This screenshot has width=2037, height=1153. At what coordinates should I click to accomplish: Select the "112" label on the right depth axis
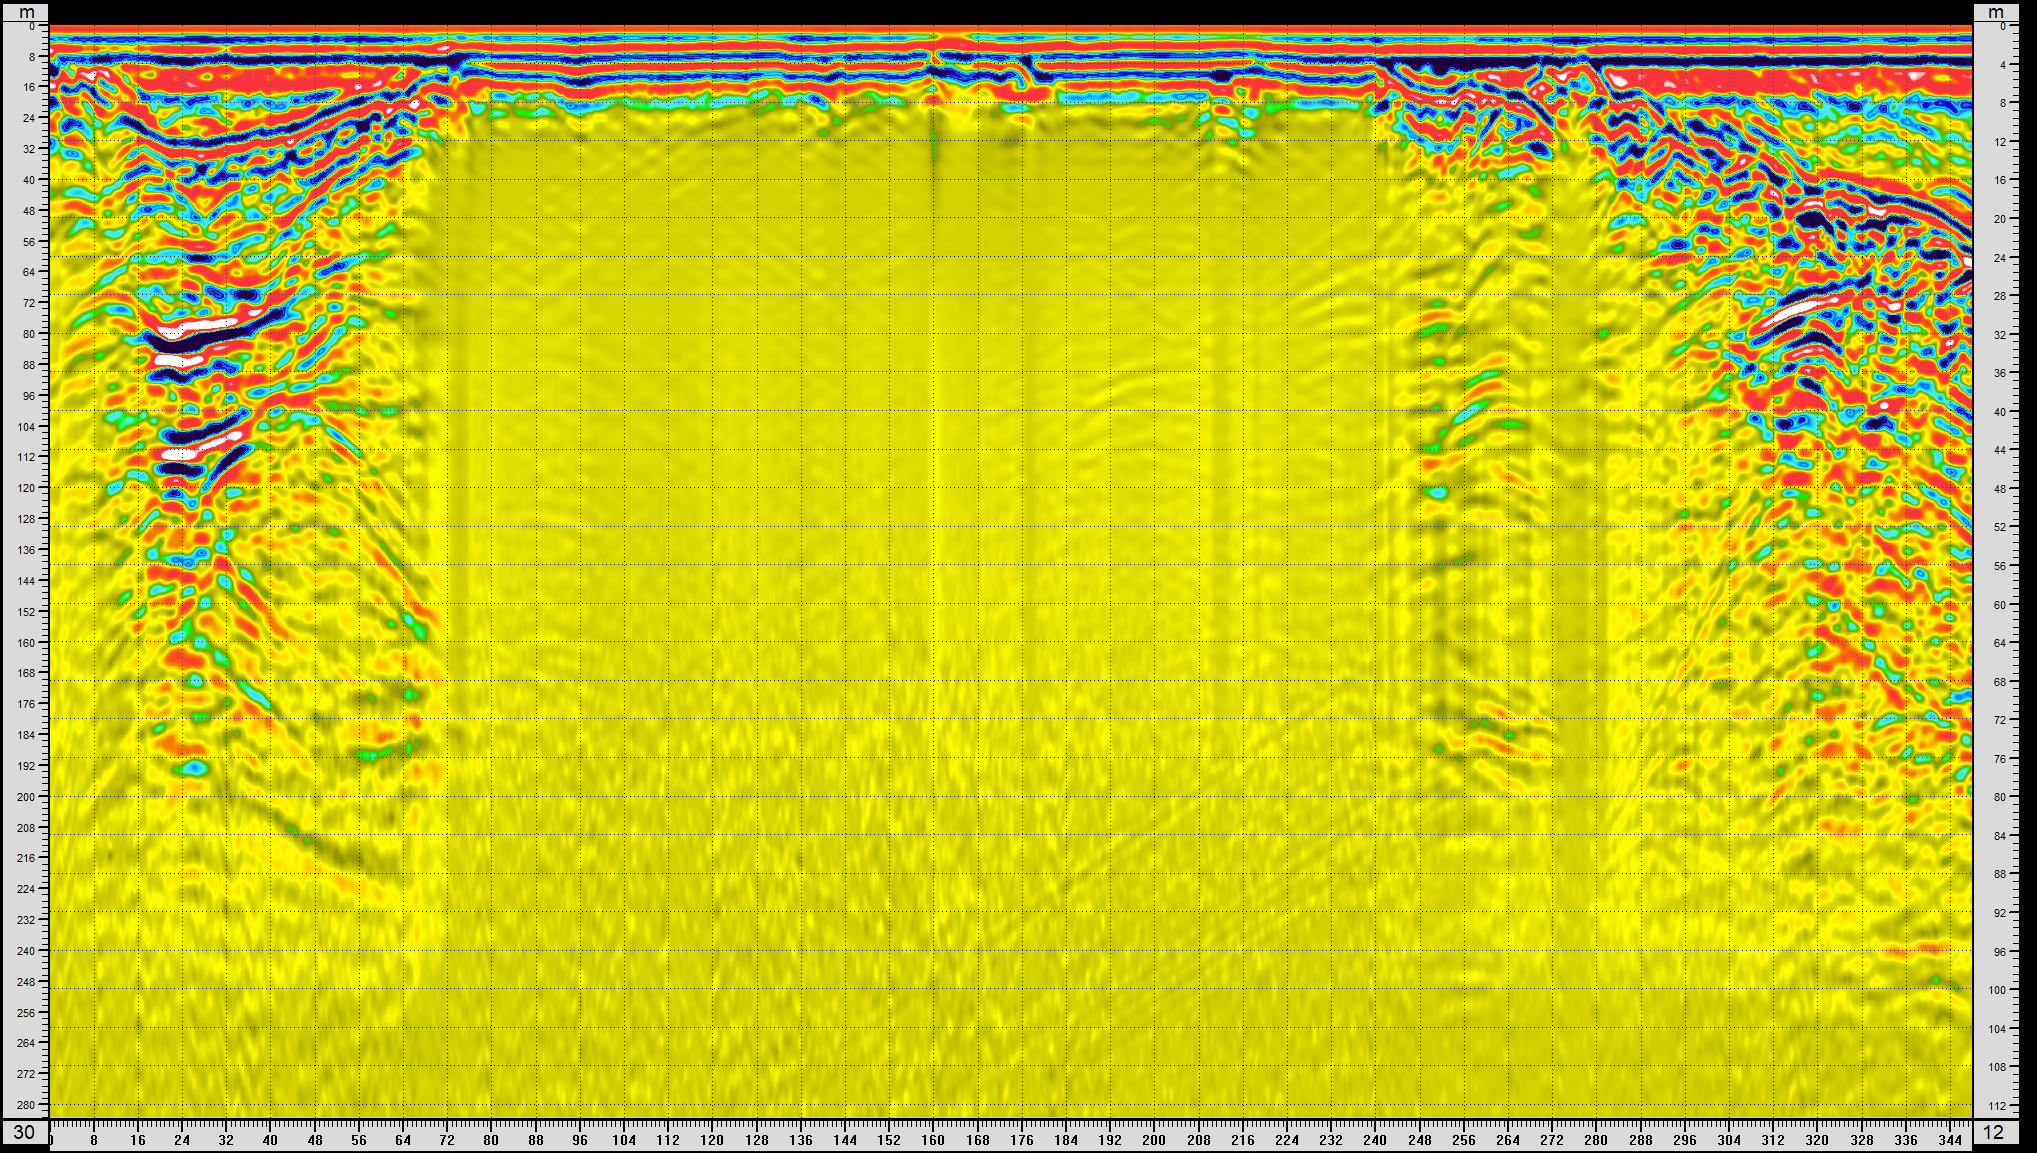click(x=1997, y=1106)
